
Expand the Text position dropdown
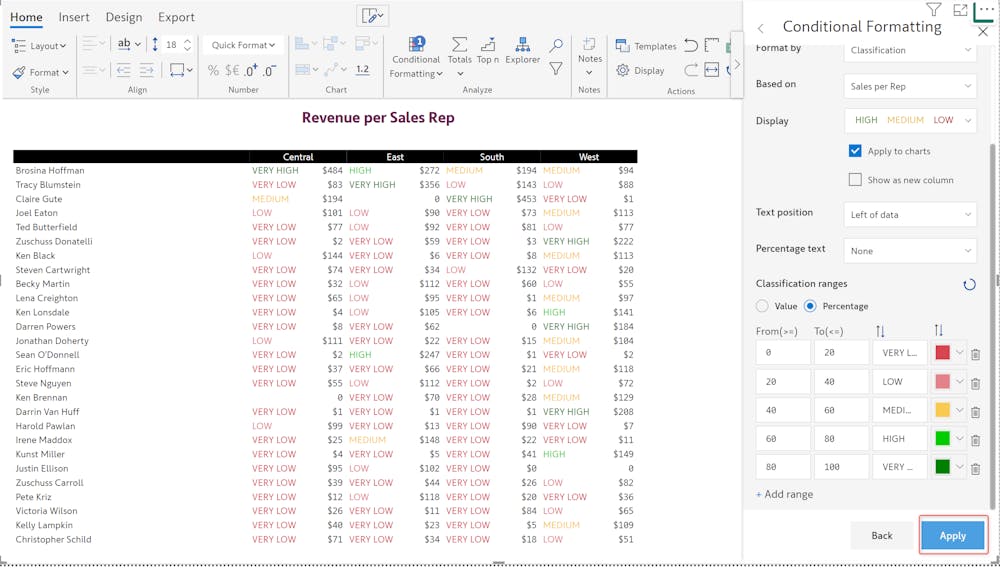[x=910, y=214]
